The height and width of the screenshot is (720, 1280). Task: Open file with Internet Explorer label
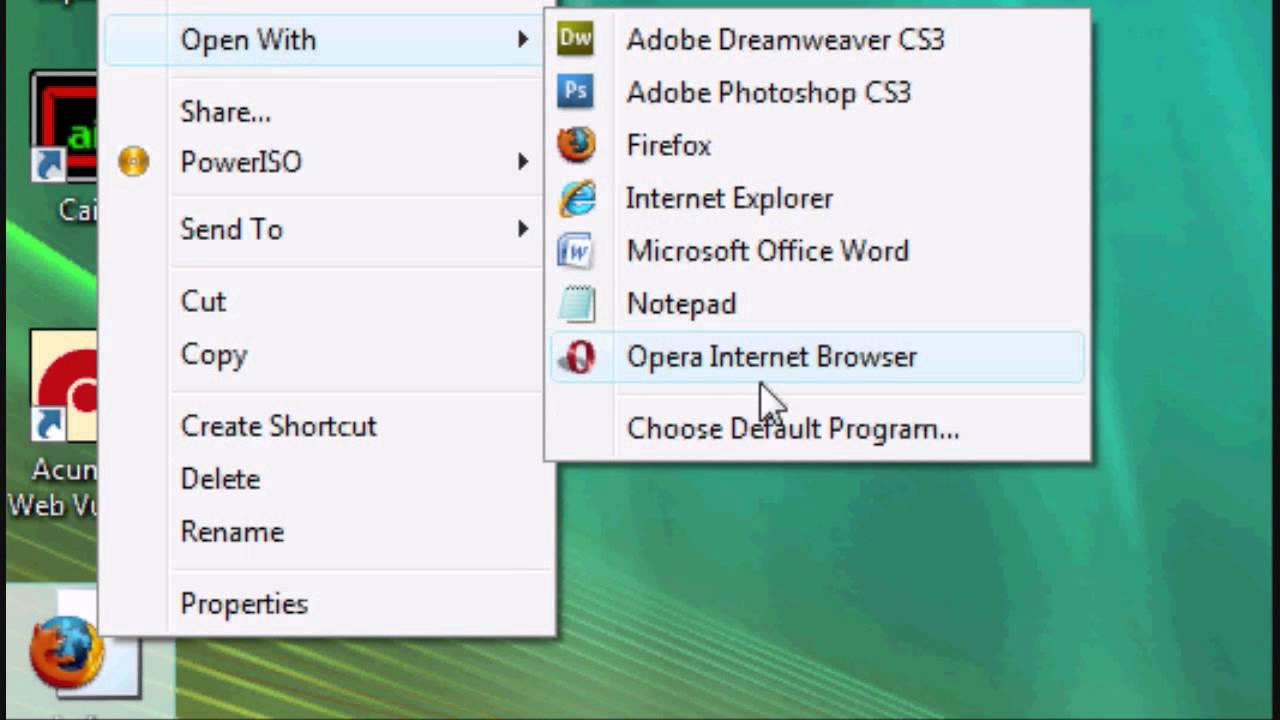pyautogui.click(x=729, y=198)
